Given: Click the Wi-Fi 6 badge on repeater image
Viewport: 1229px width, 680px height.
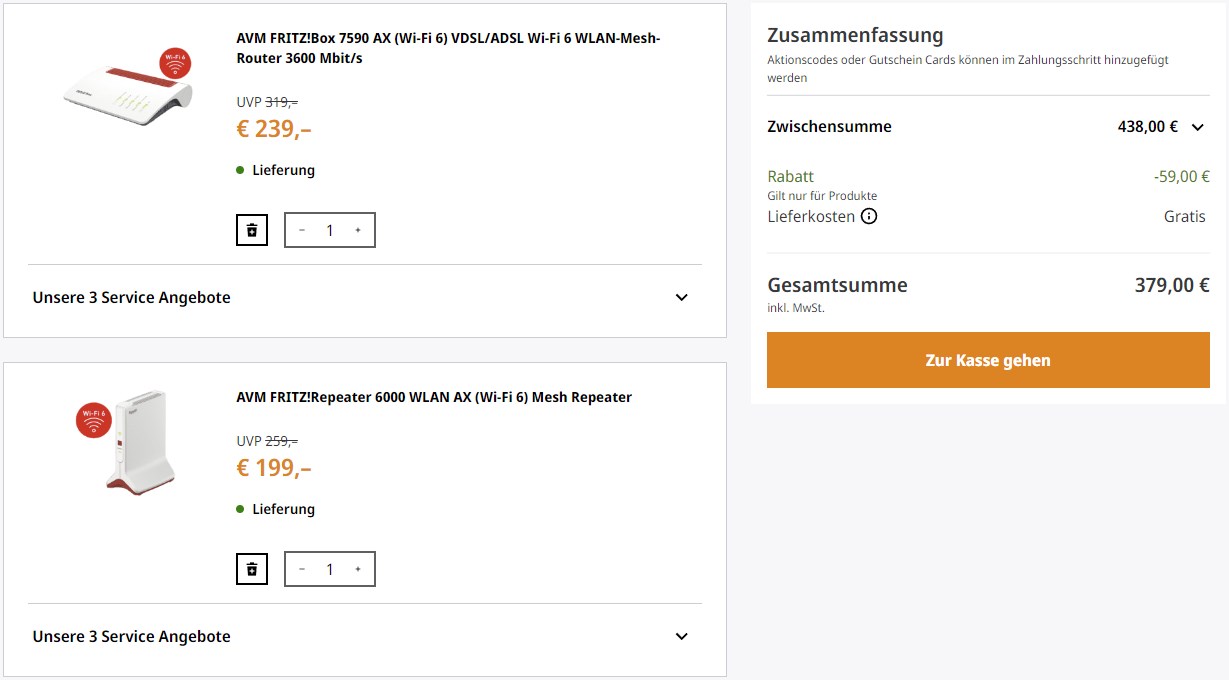Looking at the screenshot, I should click(x=93, y=419).
